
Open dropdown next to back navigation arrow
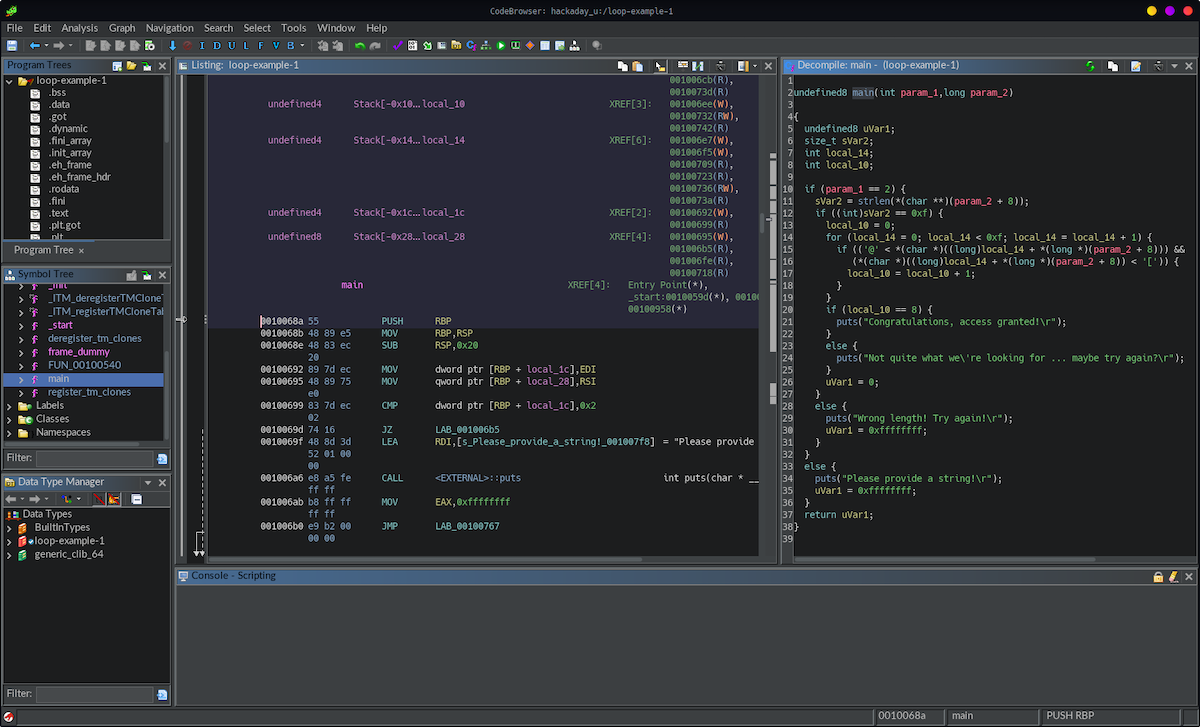46,46
